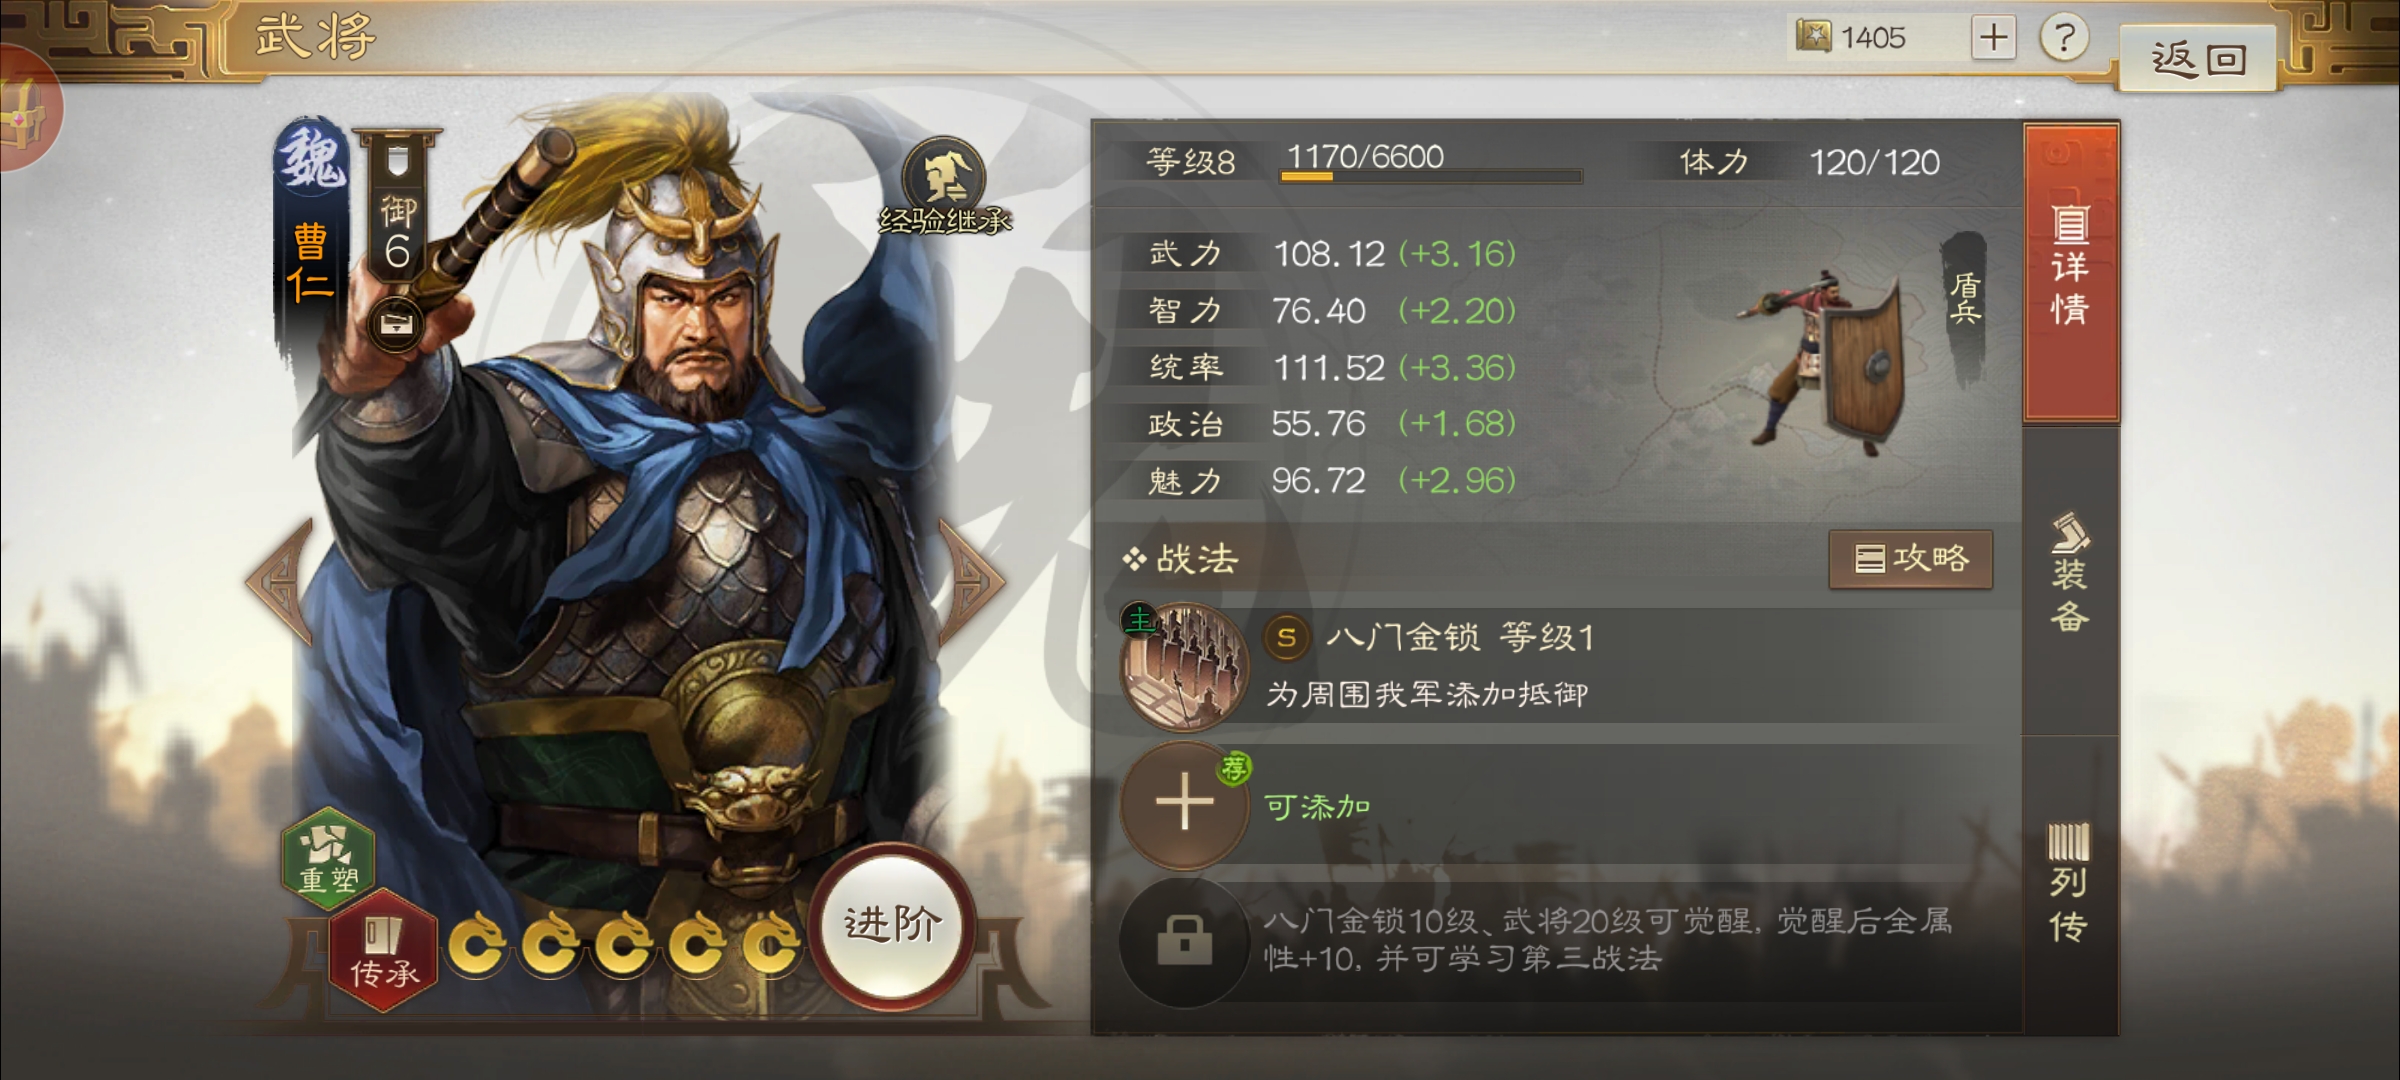2400x1080 pixels.
Task: Open the 攻略 strategy guide button
Action: tap(1911, 559)
